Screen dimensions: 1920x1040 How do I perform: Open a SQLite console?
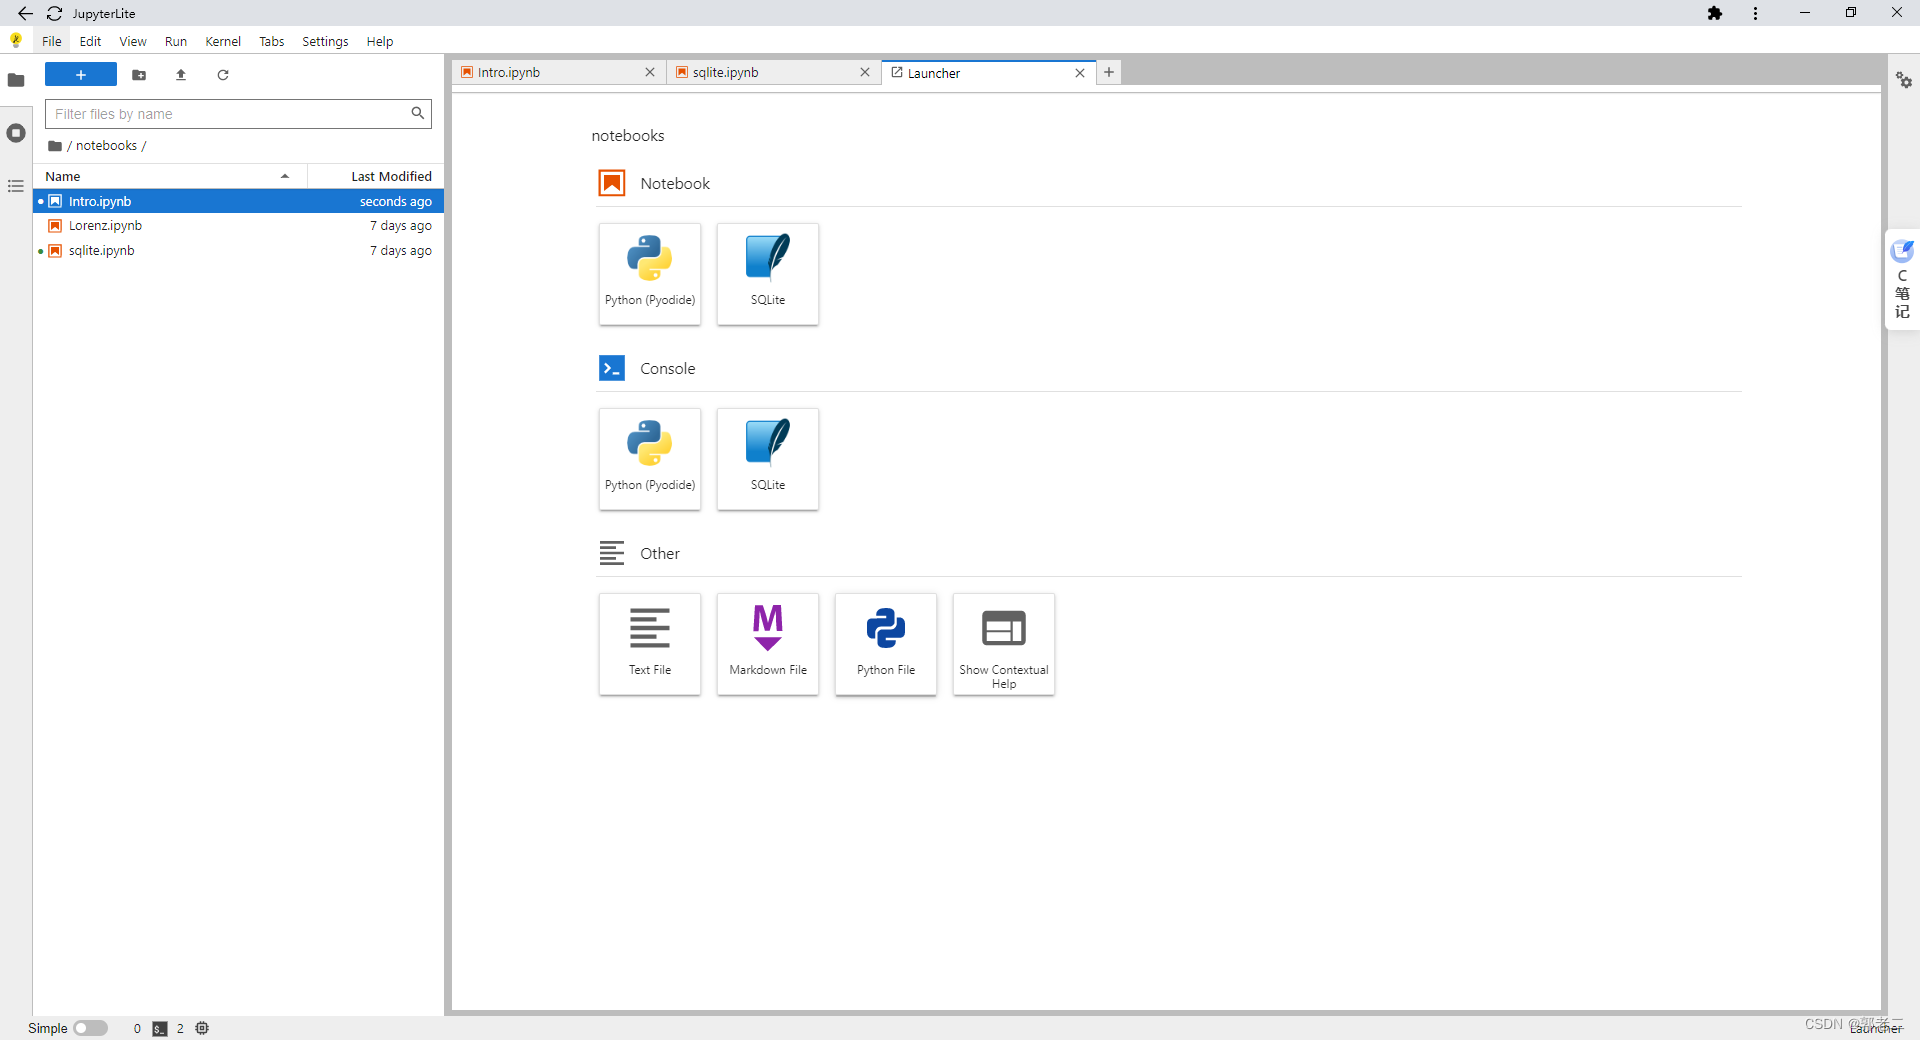click(768, 459)
